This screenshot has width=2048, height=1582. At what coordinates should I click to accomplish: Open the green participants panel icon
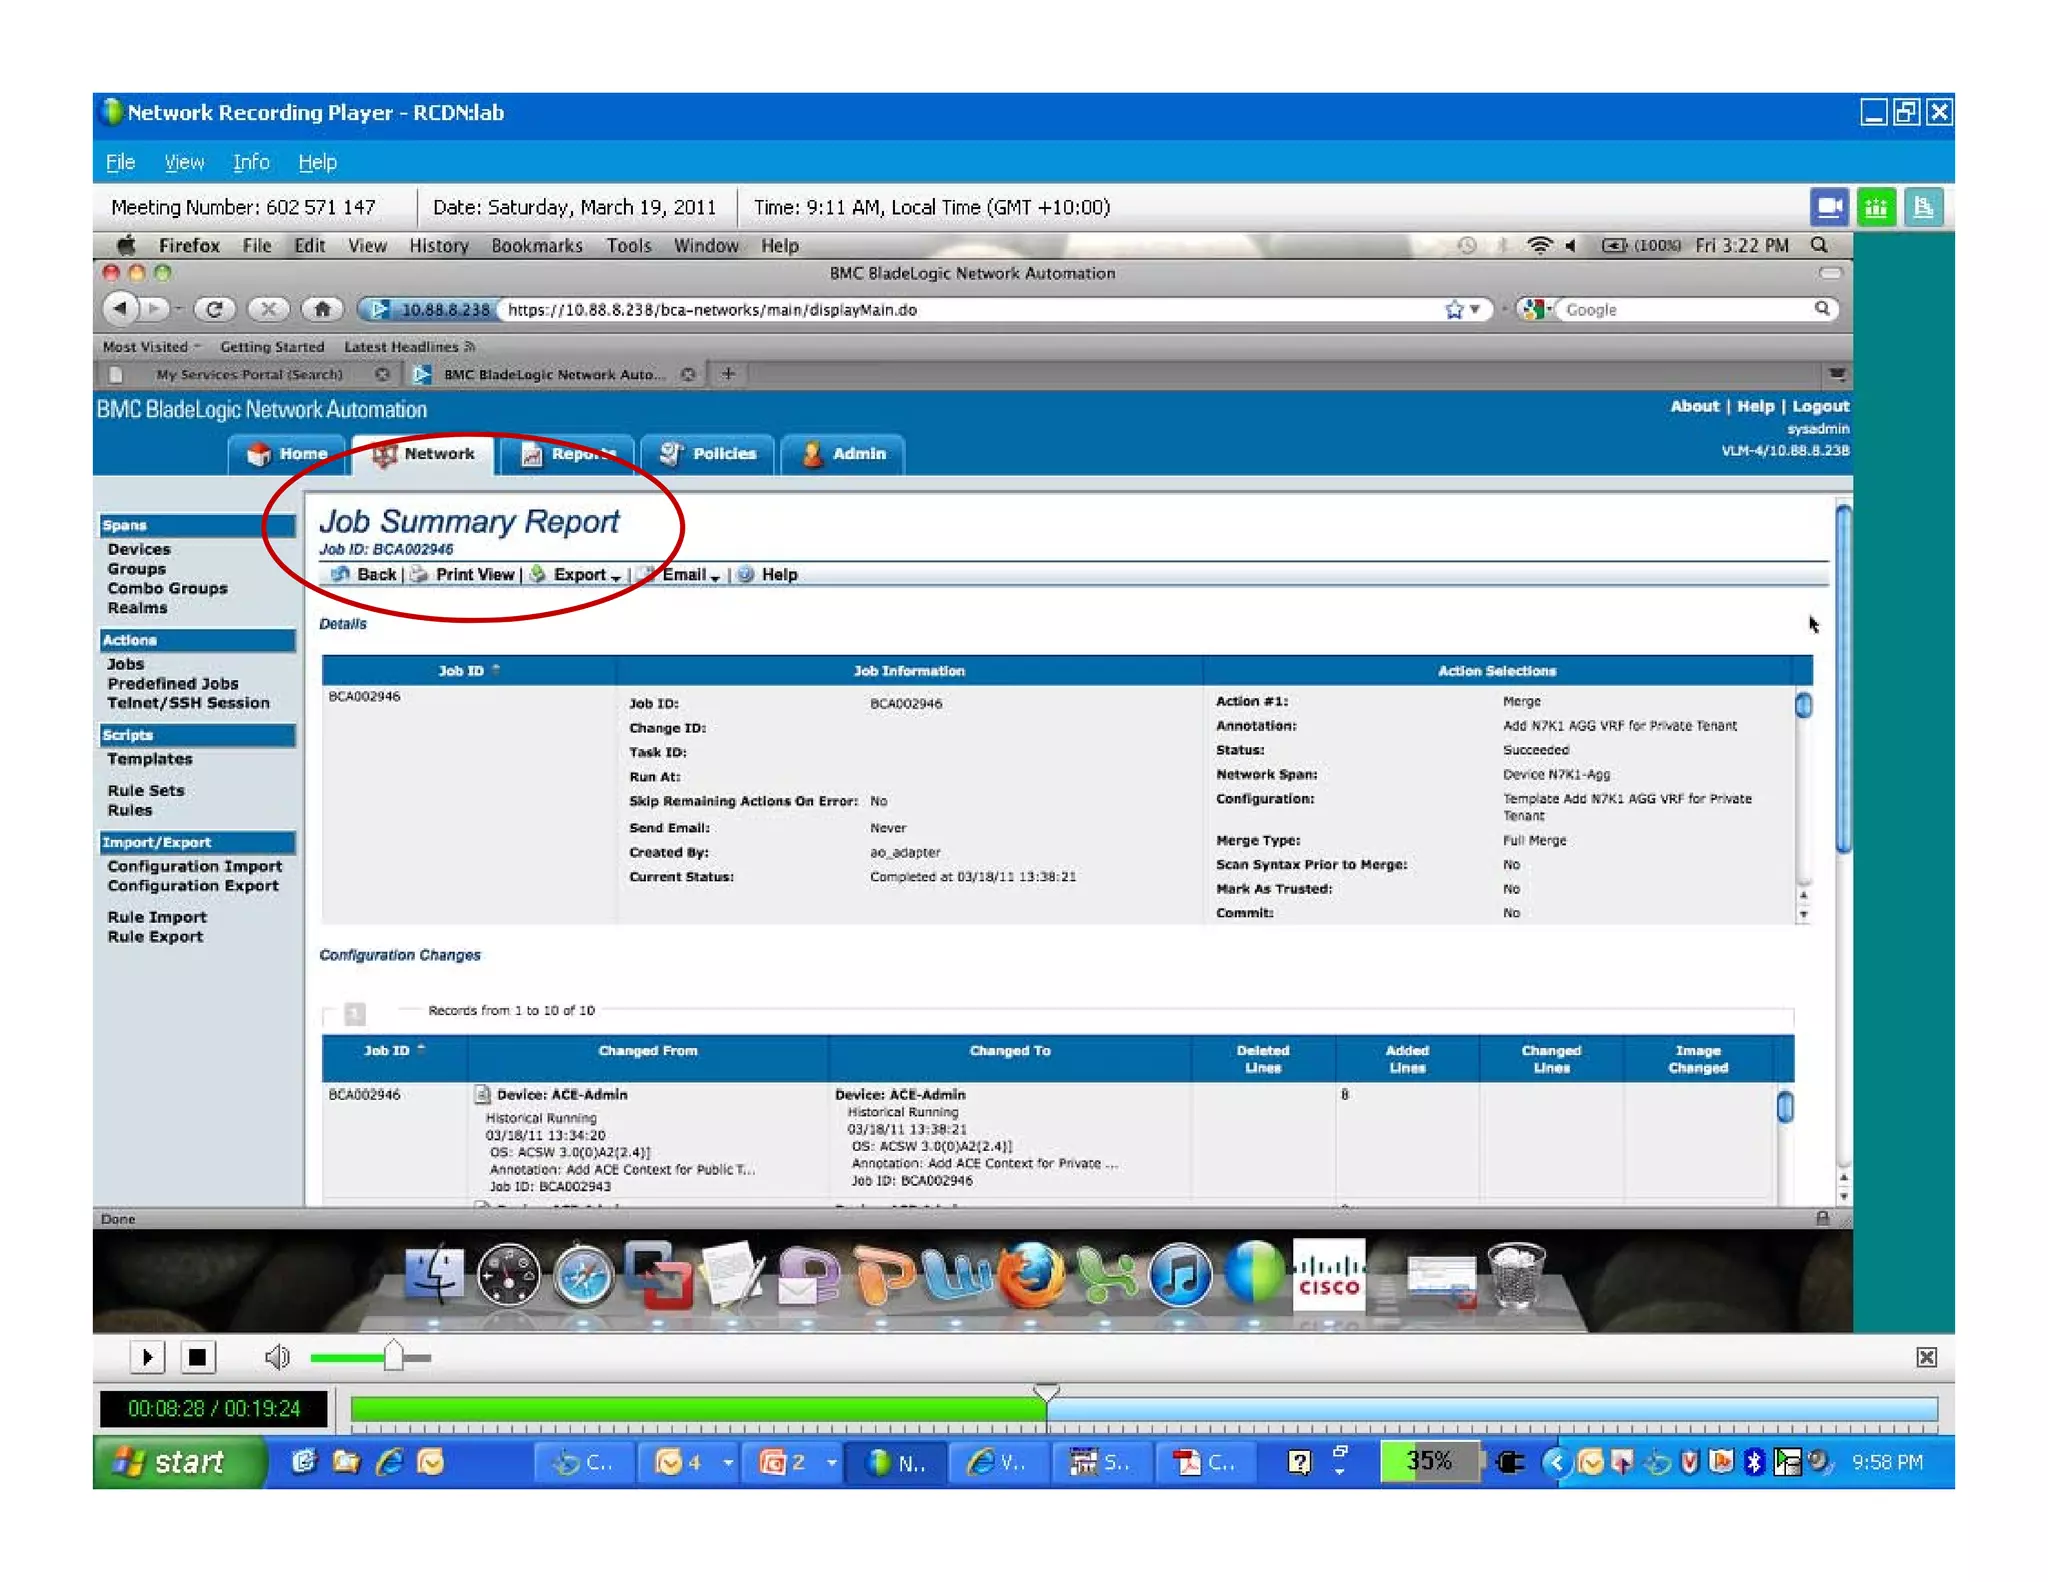[1876, 208]
